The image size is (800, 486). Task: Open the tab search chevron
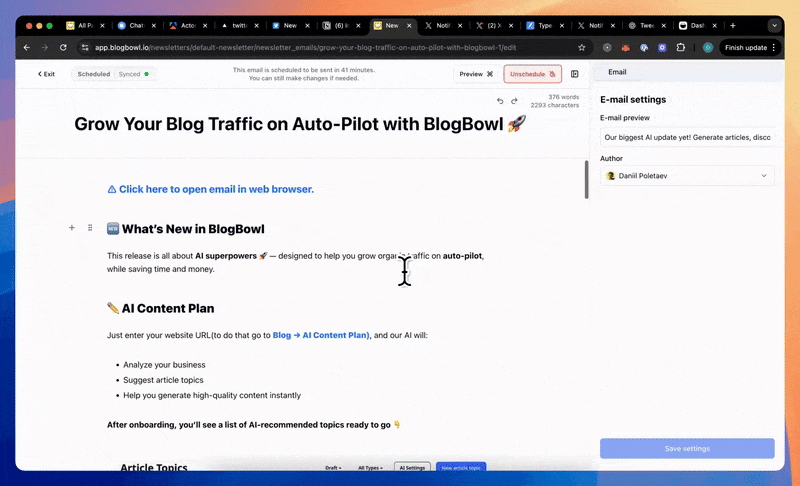click(x=774, y=25)
